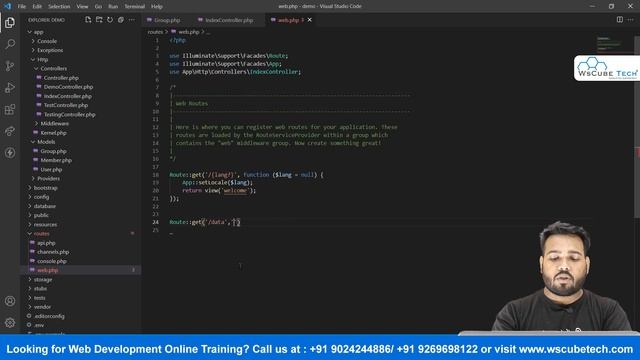Open the Terminal menu
Image resolution: width=640 pixels, height=360 pixels.
[x=134, y=7]
